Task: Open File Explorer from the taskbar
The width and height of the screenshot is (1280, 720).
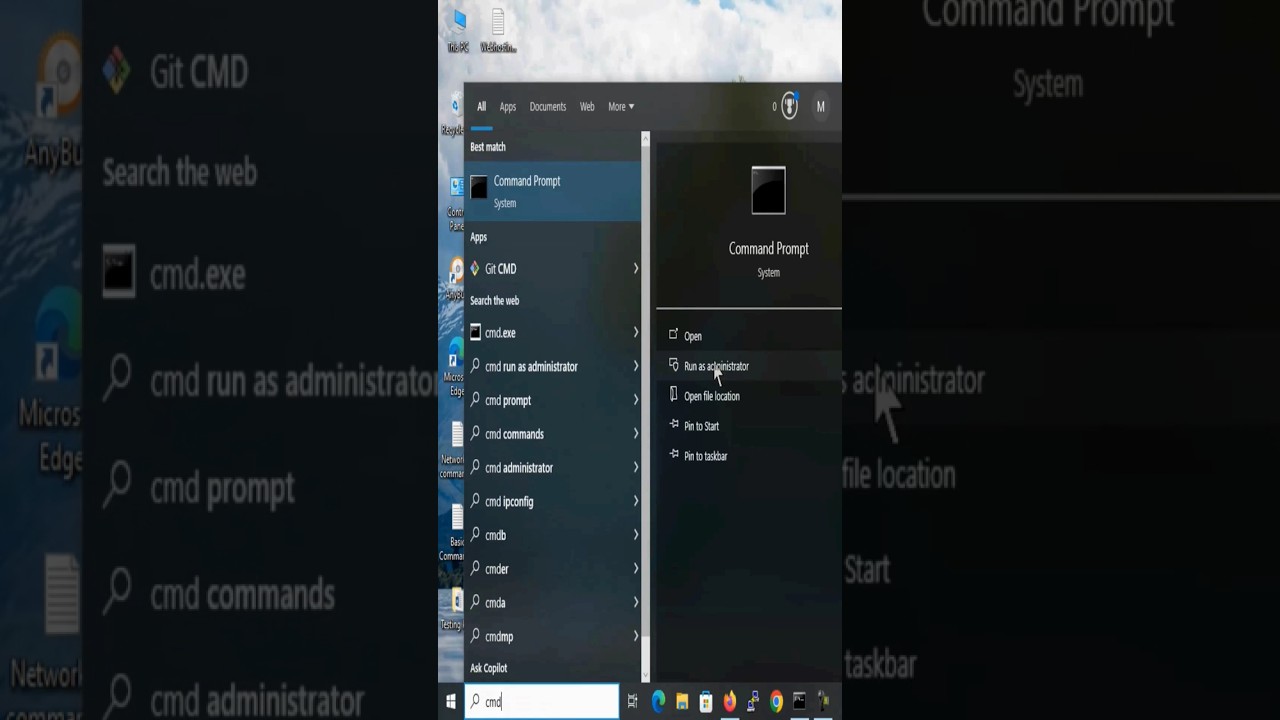Action: 682,702
